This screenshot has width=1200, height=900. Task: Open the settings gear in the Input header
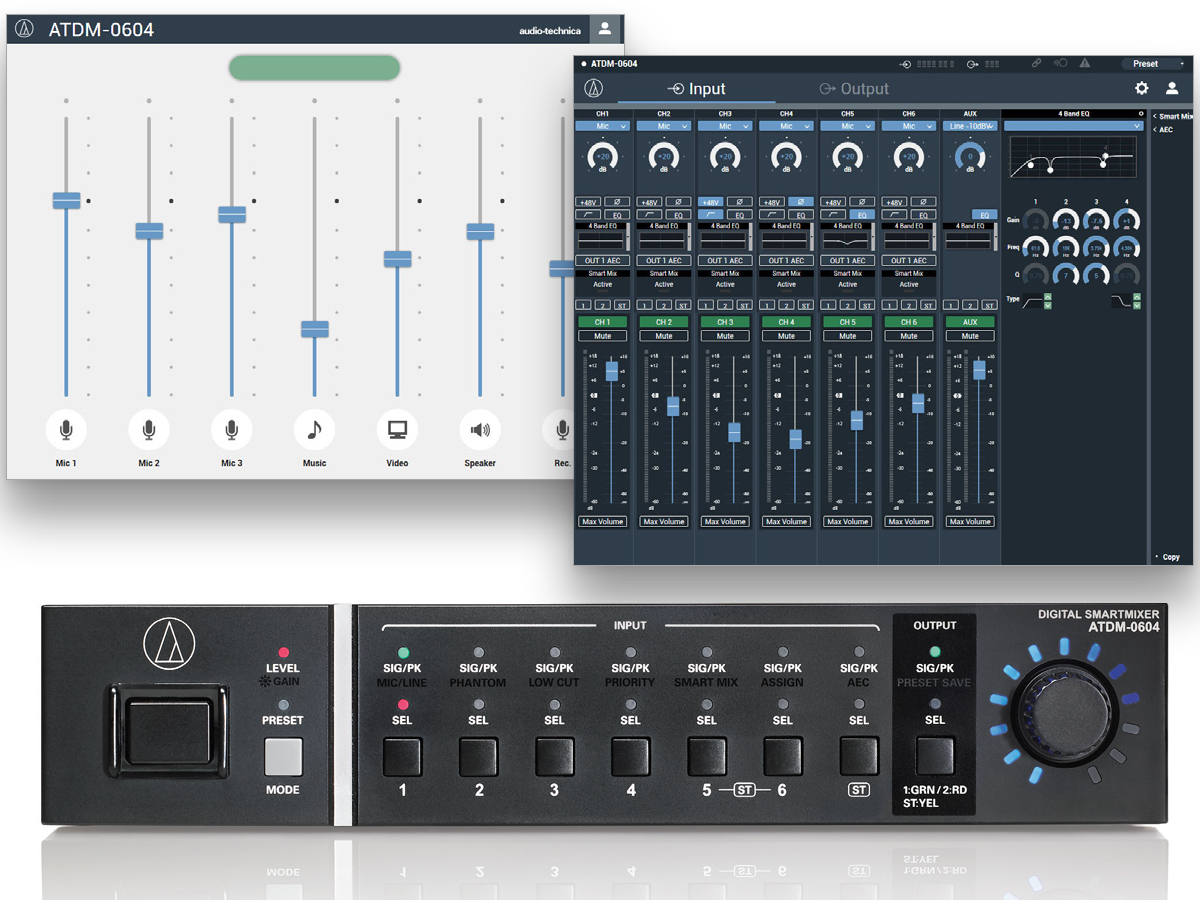pyautogui.click(x=1140, y=88)
